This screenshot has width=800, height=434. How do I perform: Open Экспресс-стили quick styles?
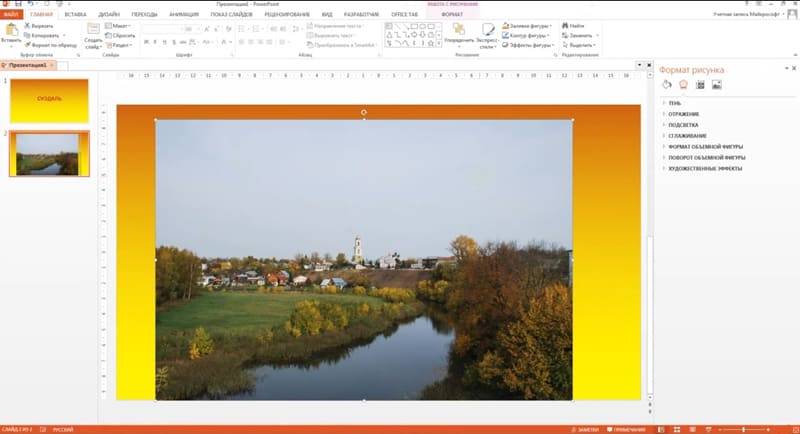[x=487, y=36]
